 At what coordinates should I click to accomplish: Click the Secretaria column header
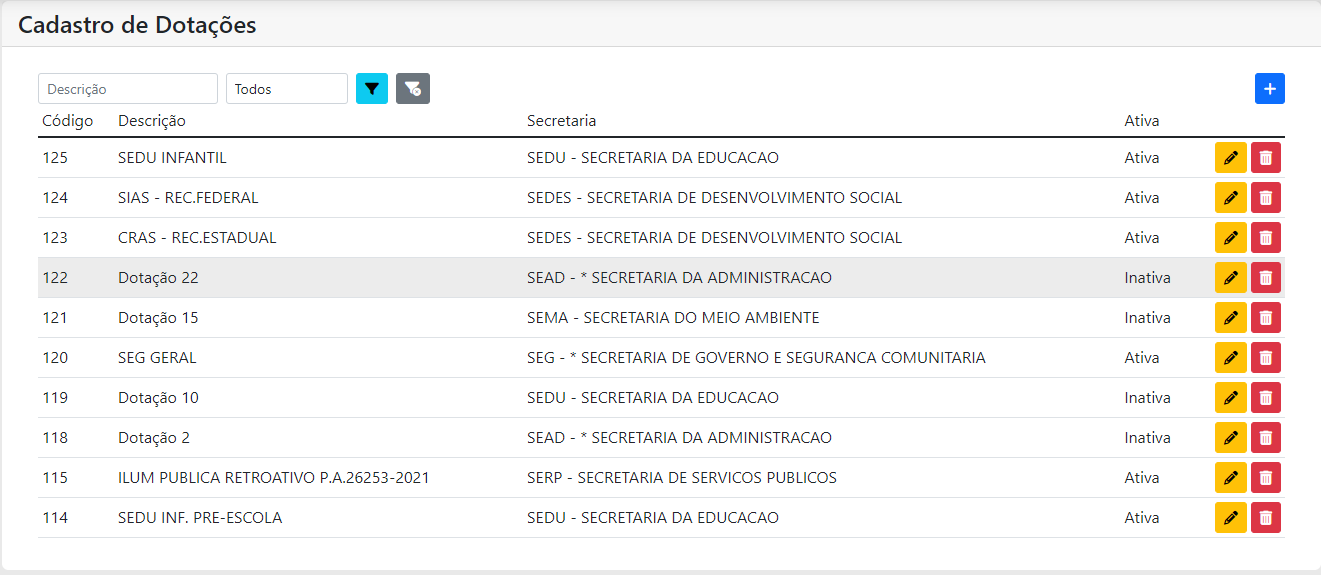[562, 121]
